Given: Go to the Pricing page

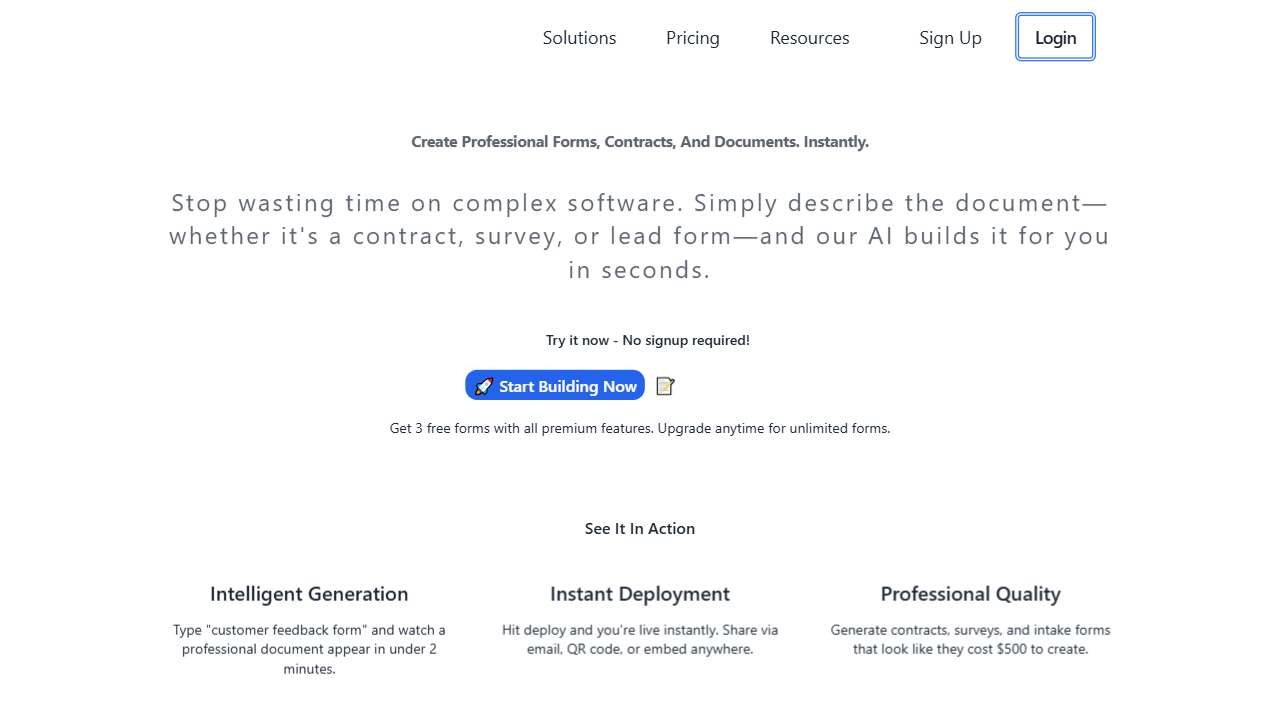Looking at the screenshot, I should (692, 38).
